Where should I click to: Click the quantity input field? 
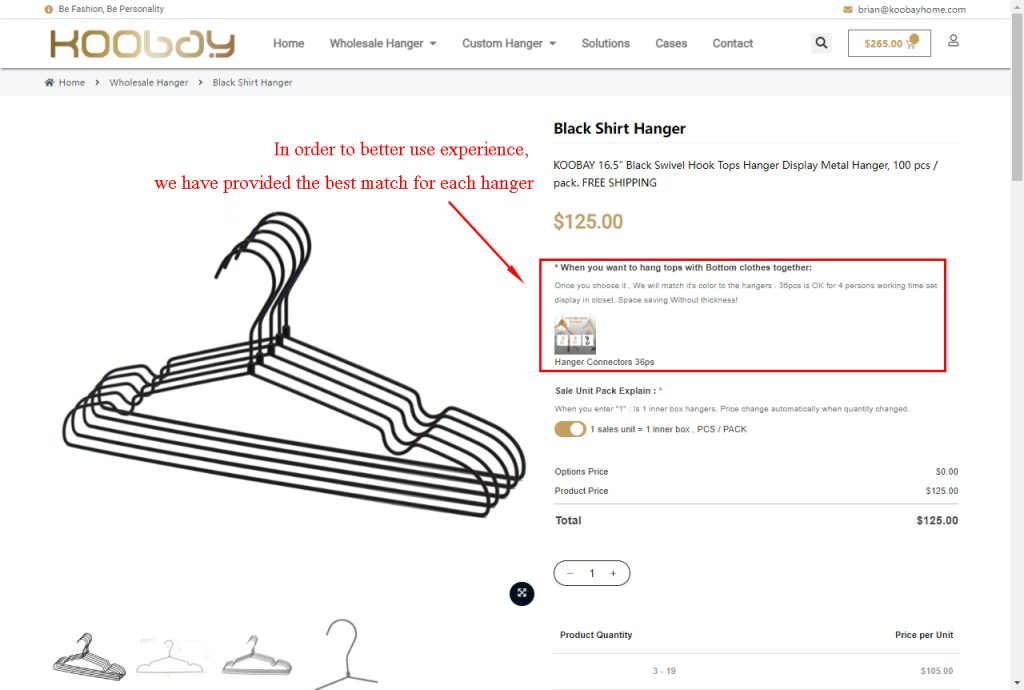pos(592,573)
